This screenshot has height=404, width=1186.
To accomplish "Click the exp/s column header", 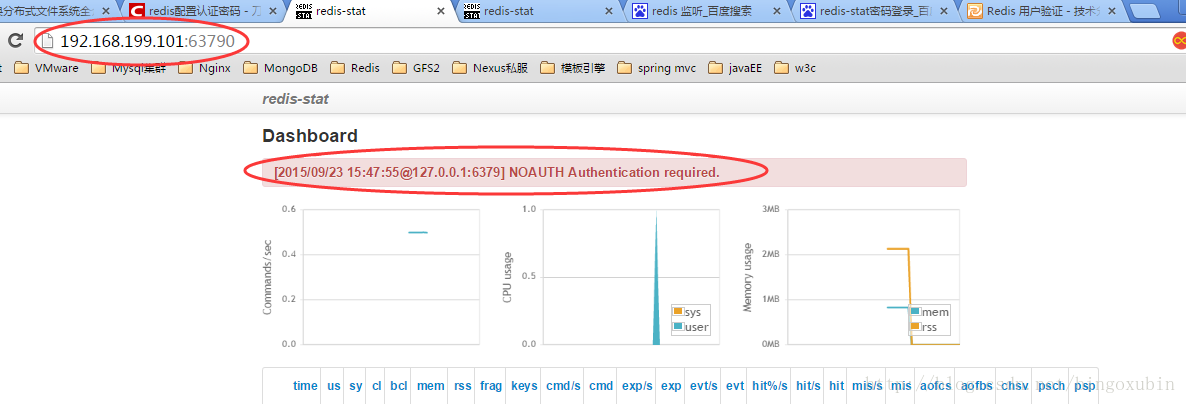I will click(x=637, y=386).
